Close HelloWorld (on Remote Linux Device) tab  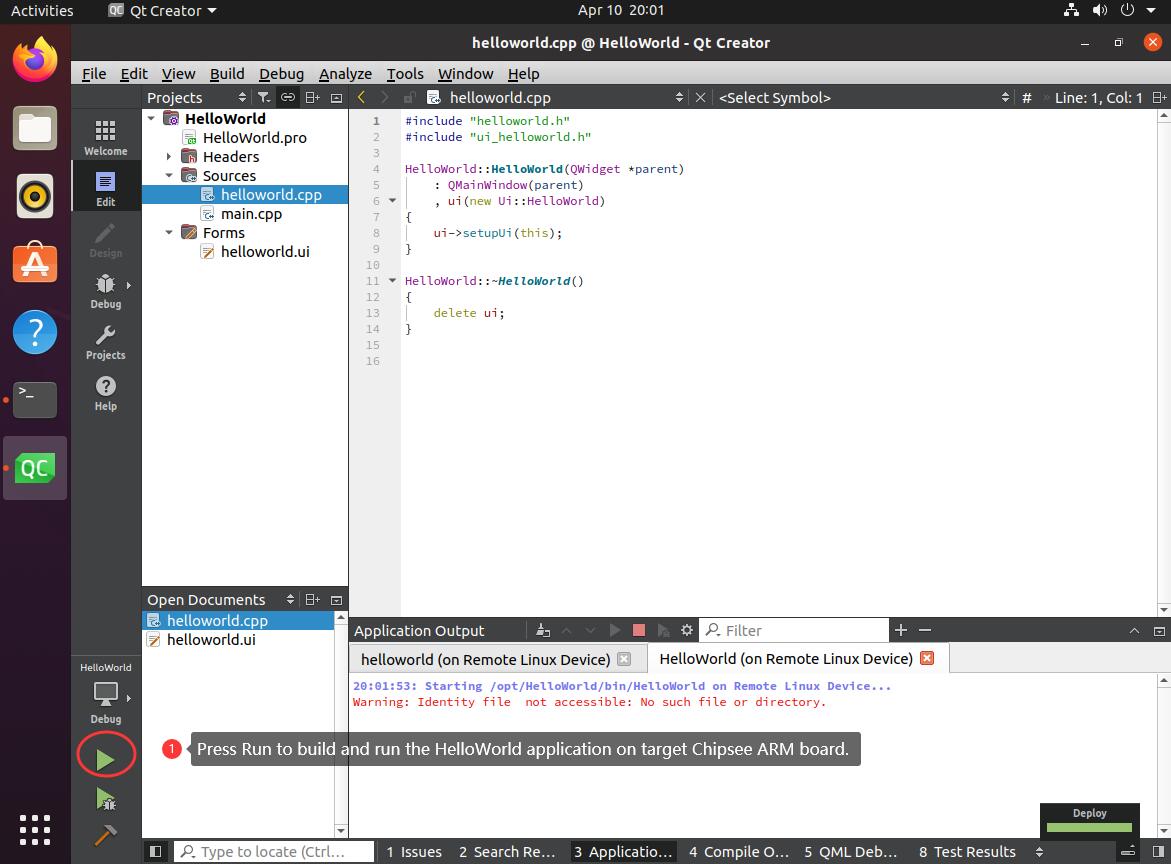point(927,658)
